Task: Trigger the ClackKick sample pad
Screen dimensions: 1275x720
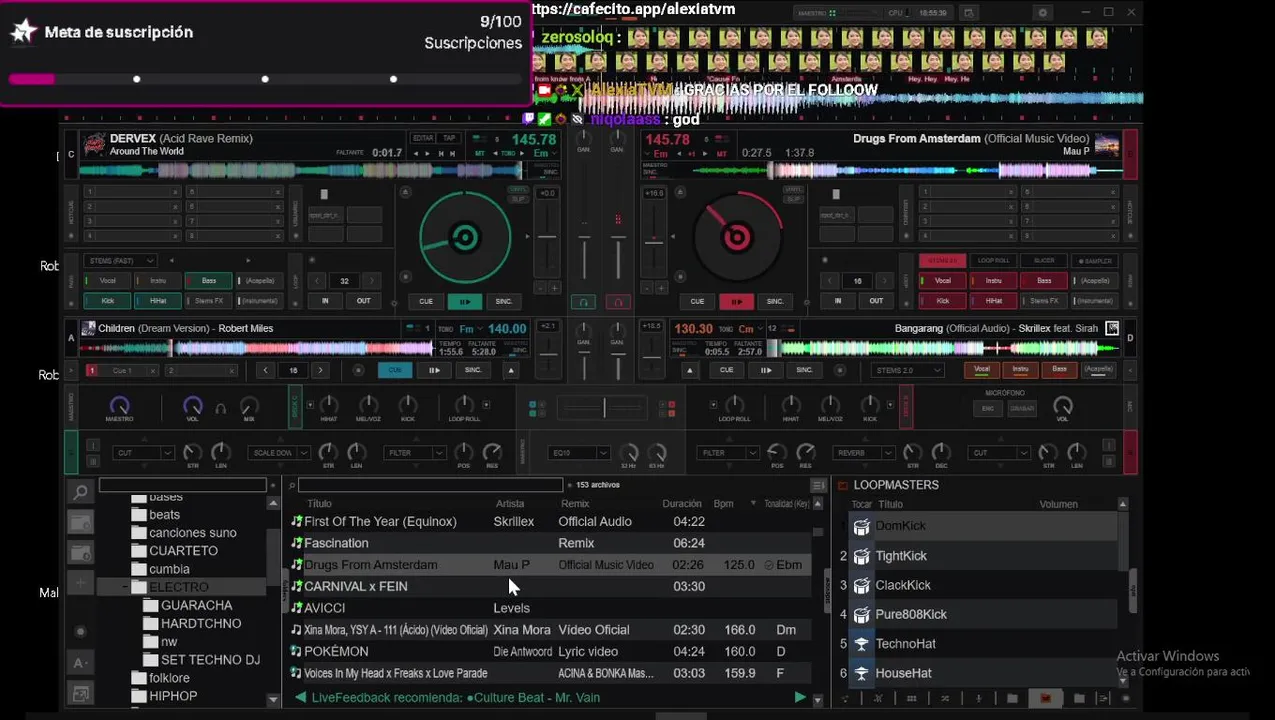Action: [x=861, y=585]
